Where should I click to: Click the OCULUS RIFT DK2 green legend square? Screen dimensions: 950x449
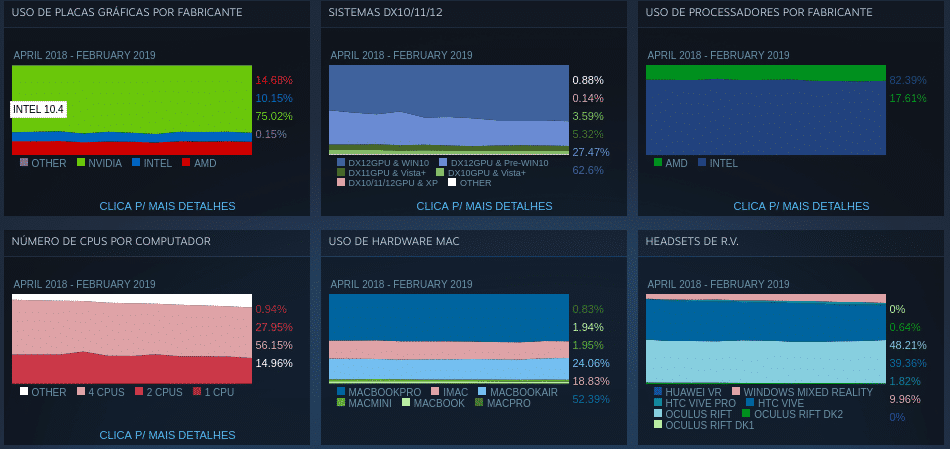pos(746,414)
